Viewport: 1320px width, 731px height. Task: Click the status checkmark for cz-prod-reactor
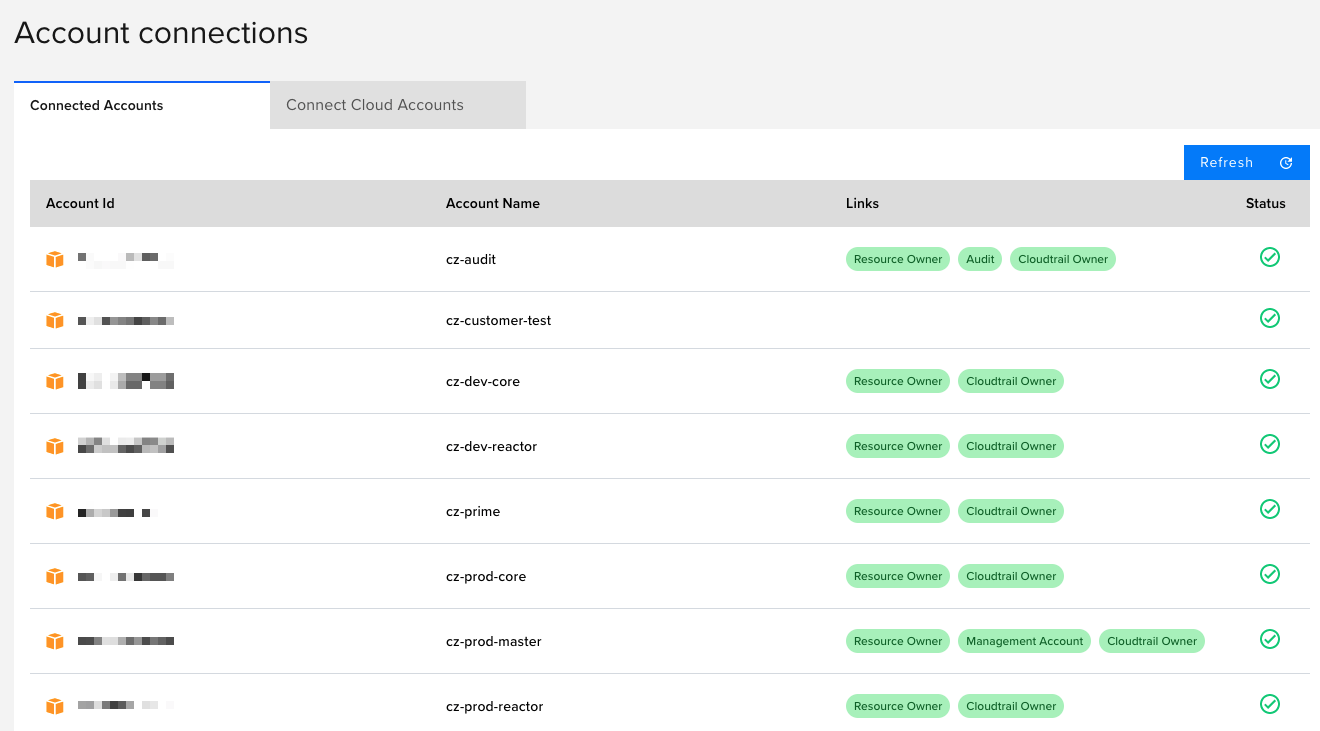[1270, 704]
